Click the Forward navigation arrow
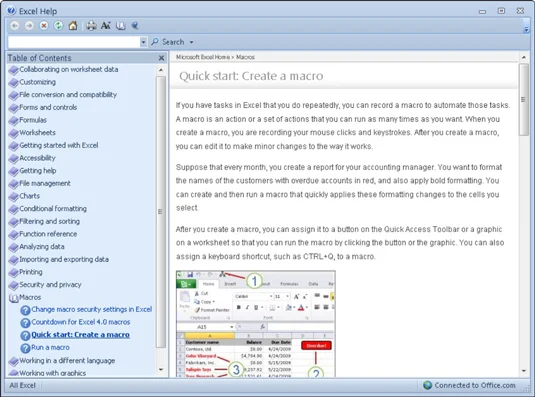The width and height of the screenshot is (535, 397). 29,26
